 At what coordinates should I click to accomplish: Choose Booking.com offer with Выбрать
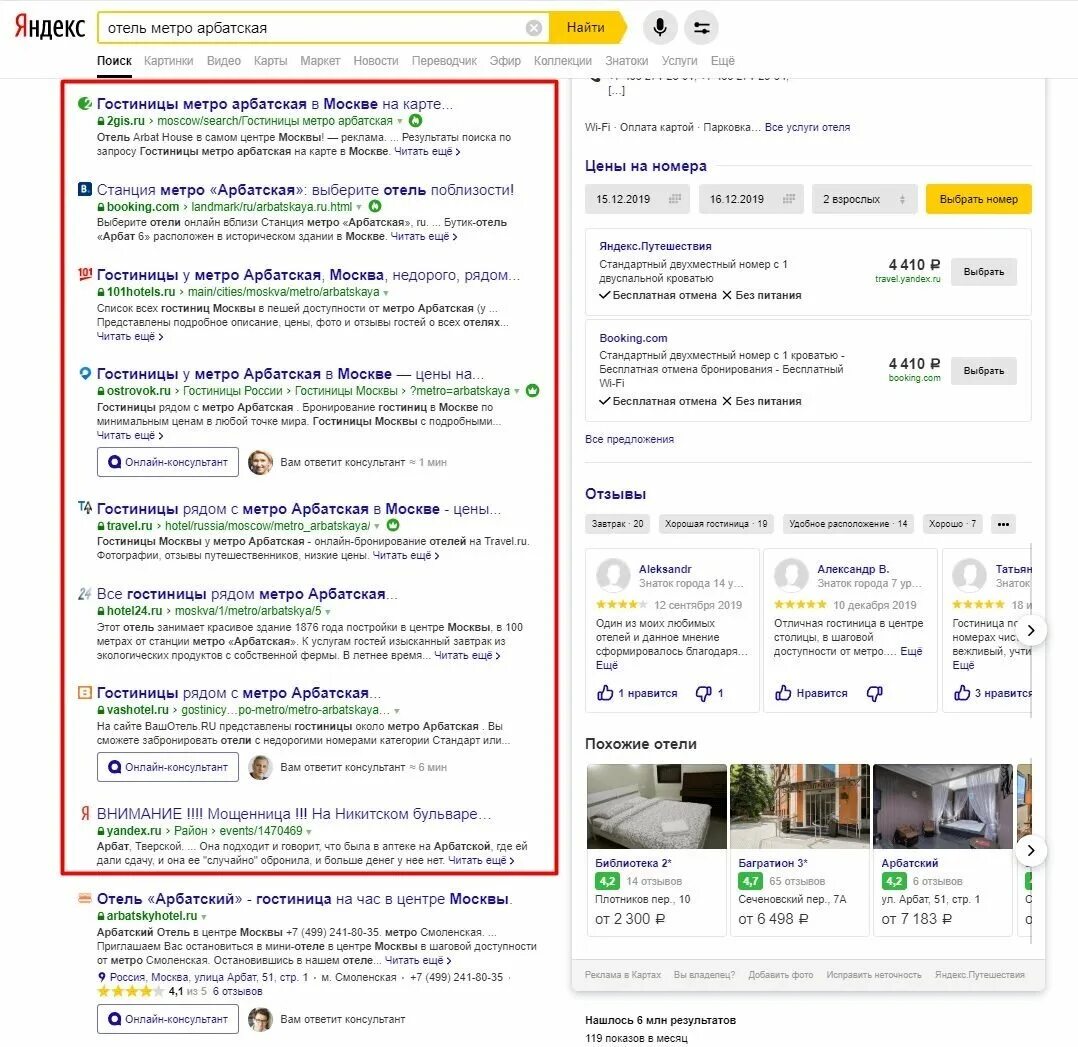tap(984, 371)
